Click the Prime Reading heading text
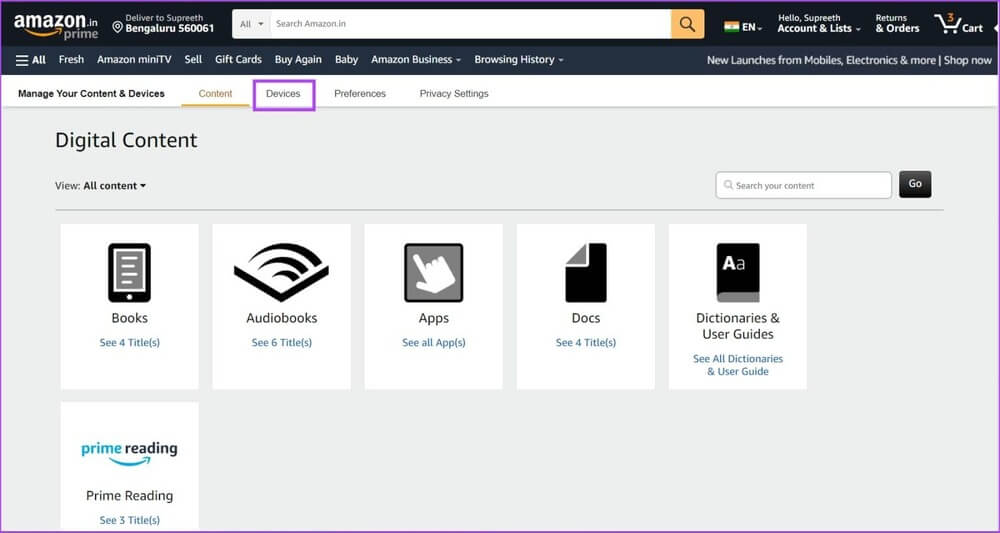This screenshot has height=533, width=1000. 129,496
